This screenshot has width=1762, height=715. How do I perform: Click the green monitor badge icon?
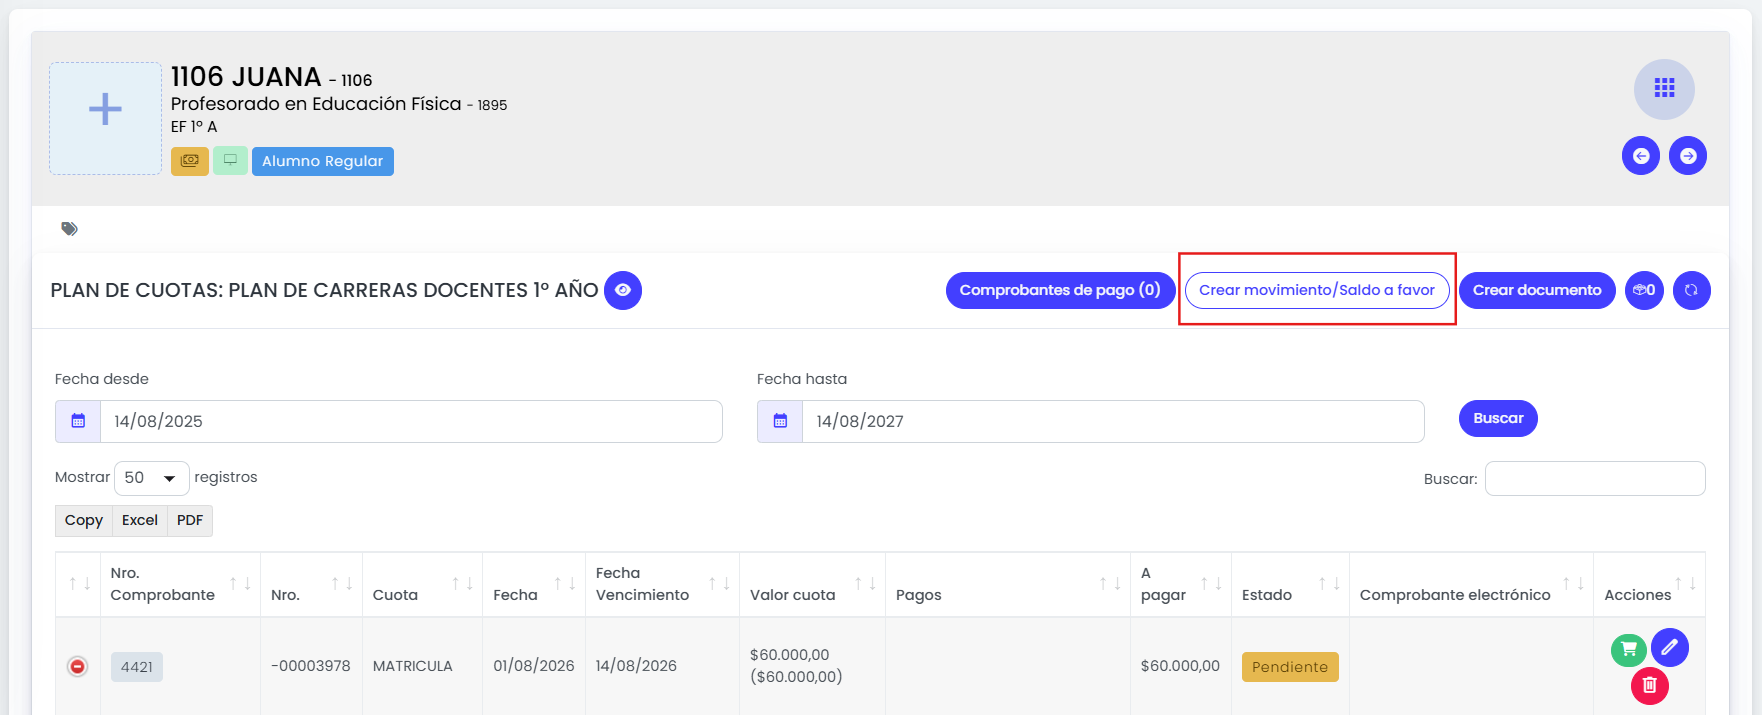click(230, 160)
